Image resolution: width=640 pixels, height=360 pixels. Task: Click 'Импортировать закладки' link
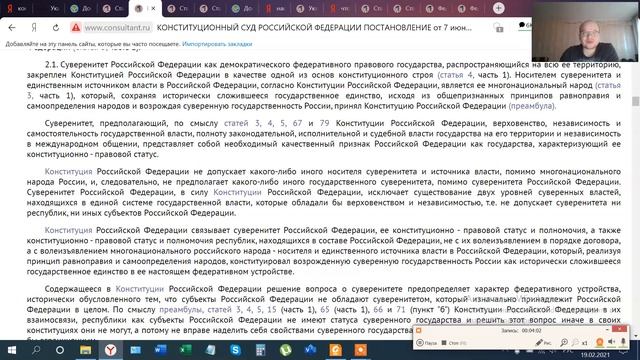pos(217,44)
